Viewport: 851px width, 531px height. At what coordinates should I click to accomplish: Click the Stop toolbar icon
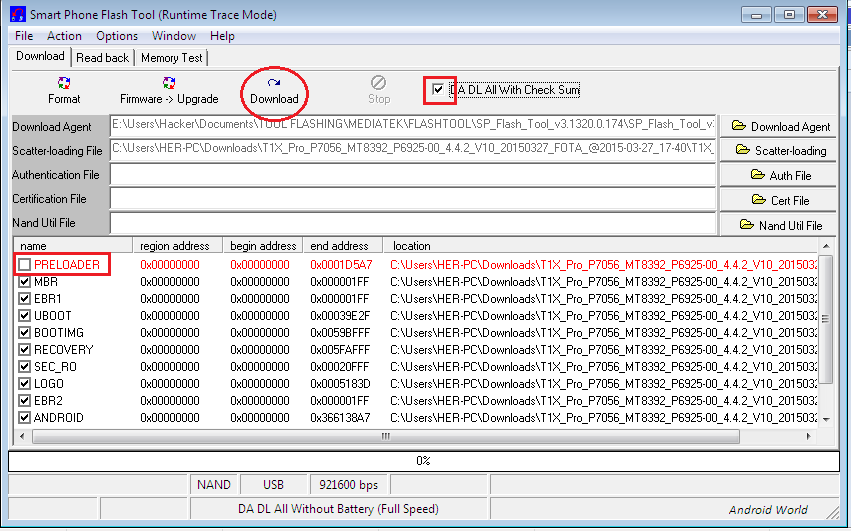pos(378,83)
